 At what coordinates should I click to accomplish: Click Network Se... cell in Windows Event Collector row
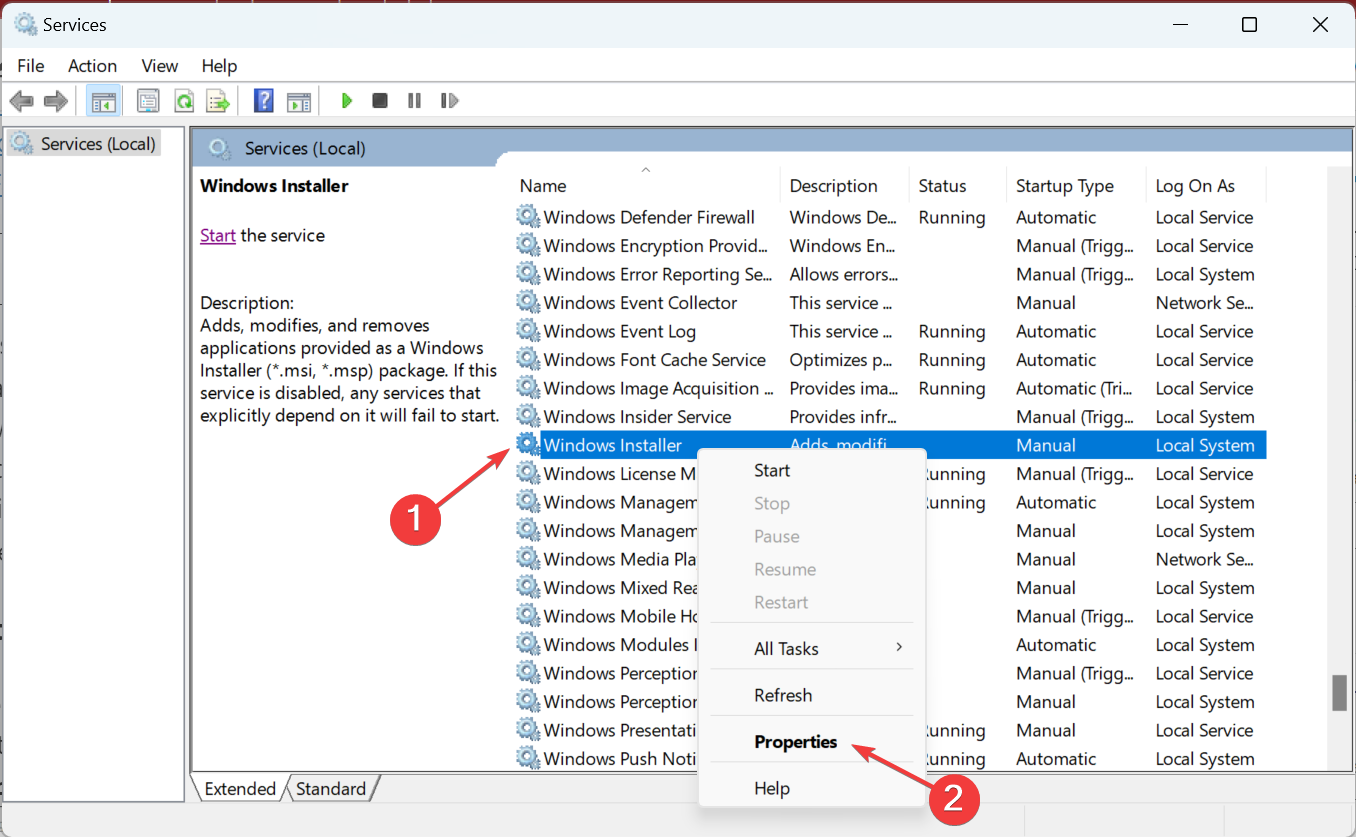1204,302
